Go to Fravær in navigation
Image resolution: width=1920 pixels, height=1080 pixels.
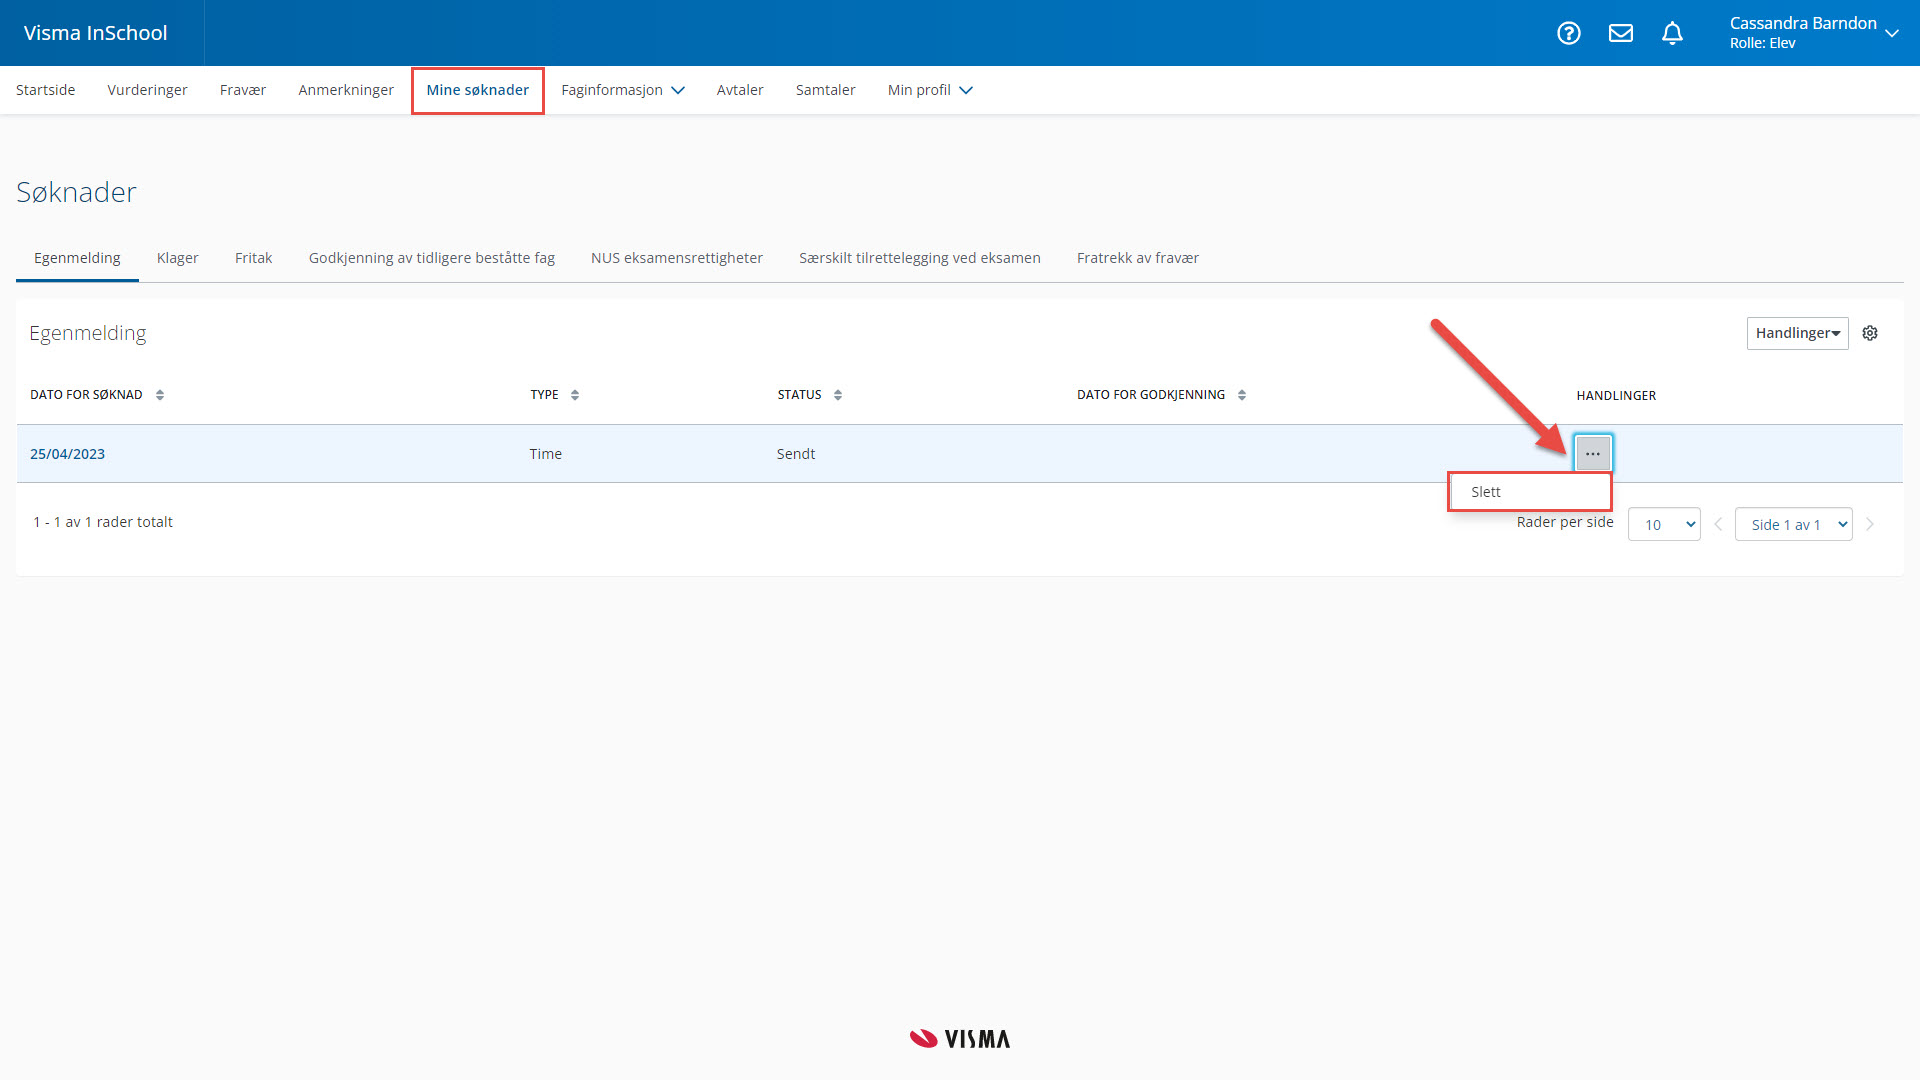(x=242, y=90)
